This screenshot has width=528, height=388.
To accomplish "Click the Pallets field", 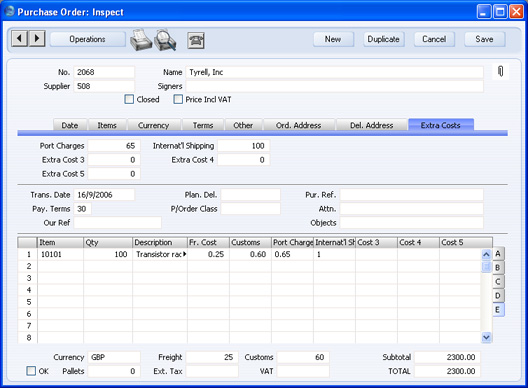I will pos(114,371).
